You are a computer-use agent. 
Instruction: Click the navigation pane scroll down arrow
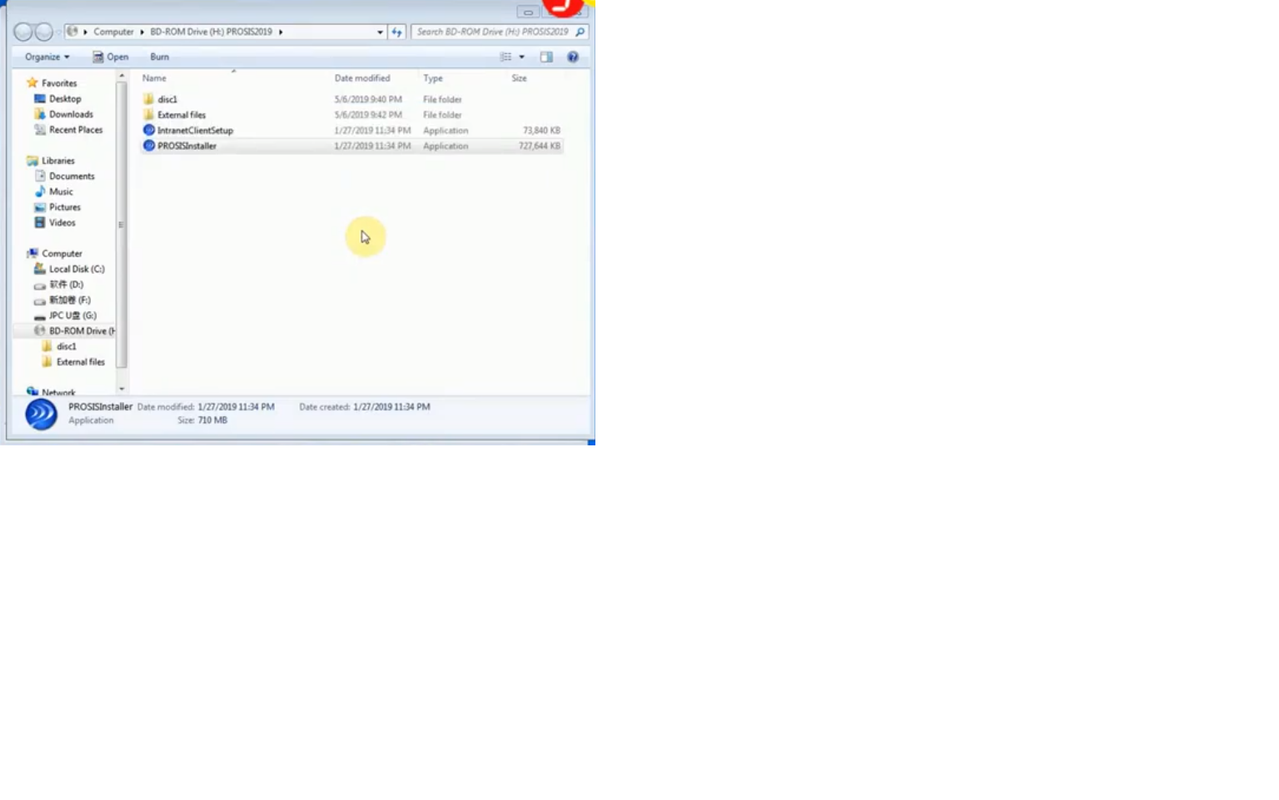point(122,389)
